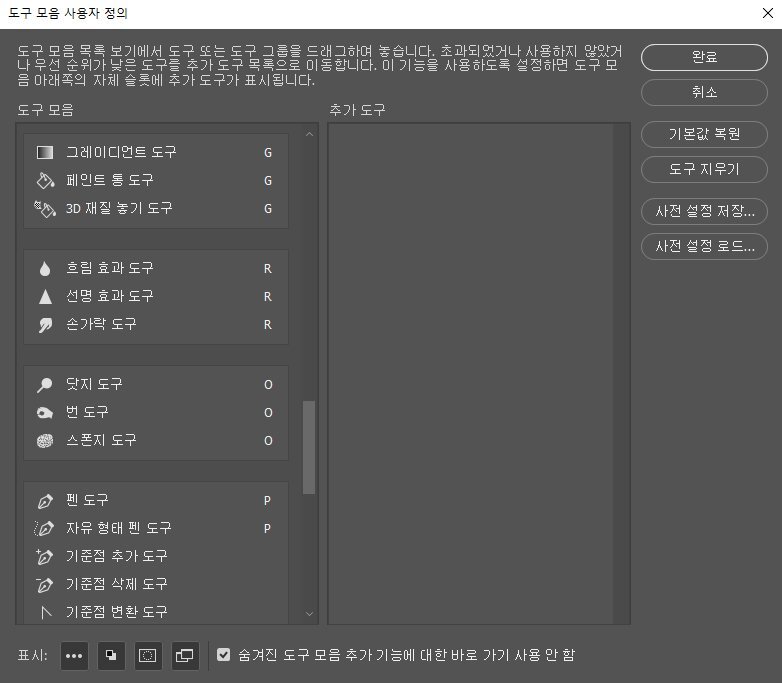
Task: Select the 손가락 도구 label
Action: point(101,324)
